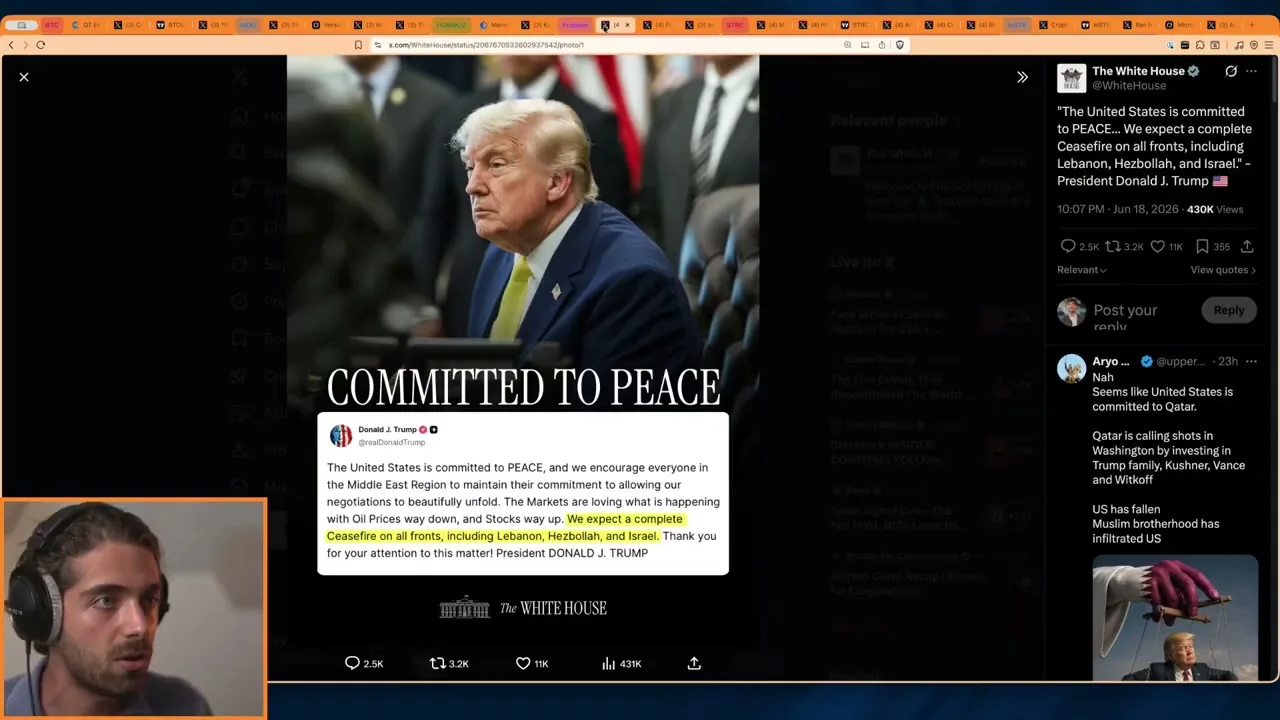Click 10:07 PM Jun 18, 2026 timestamp
The height and width of the screenshot is (720, 1280).
tap(1118, 209)
